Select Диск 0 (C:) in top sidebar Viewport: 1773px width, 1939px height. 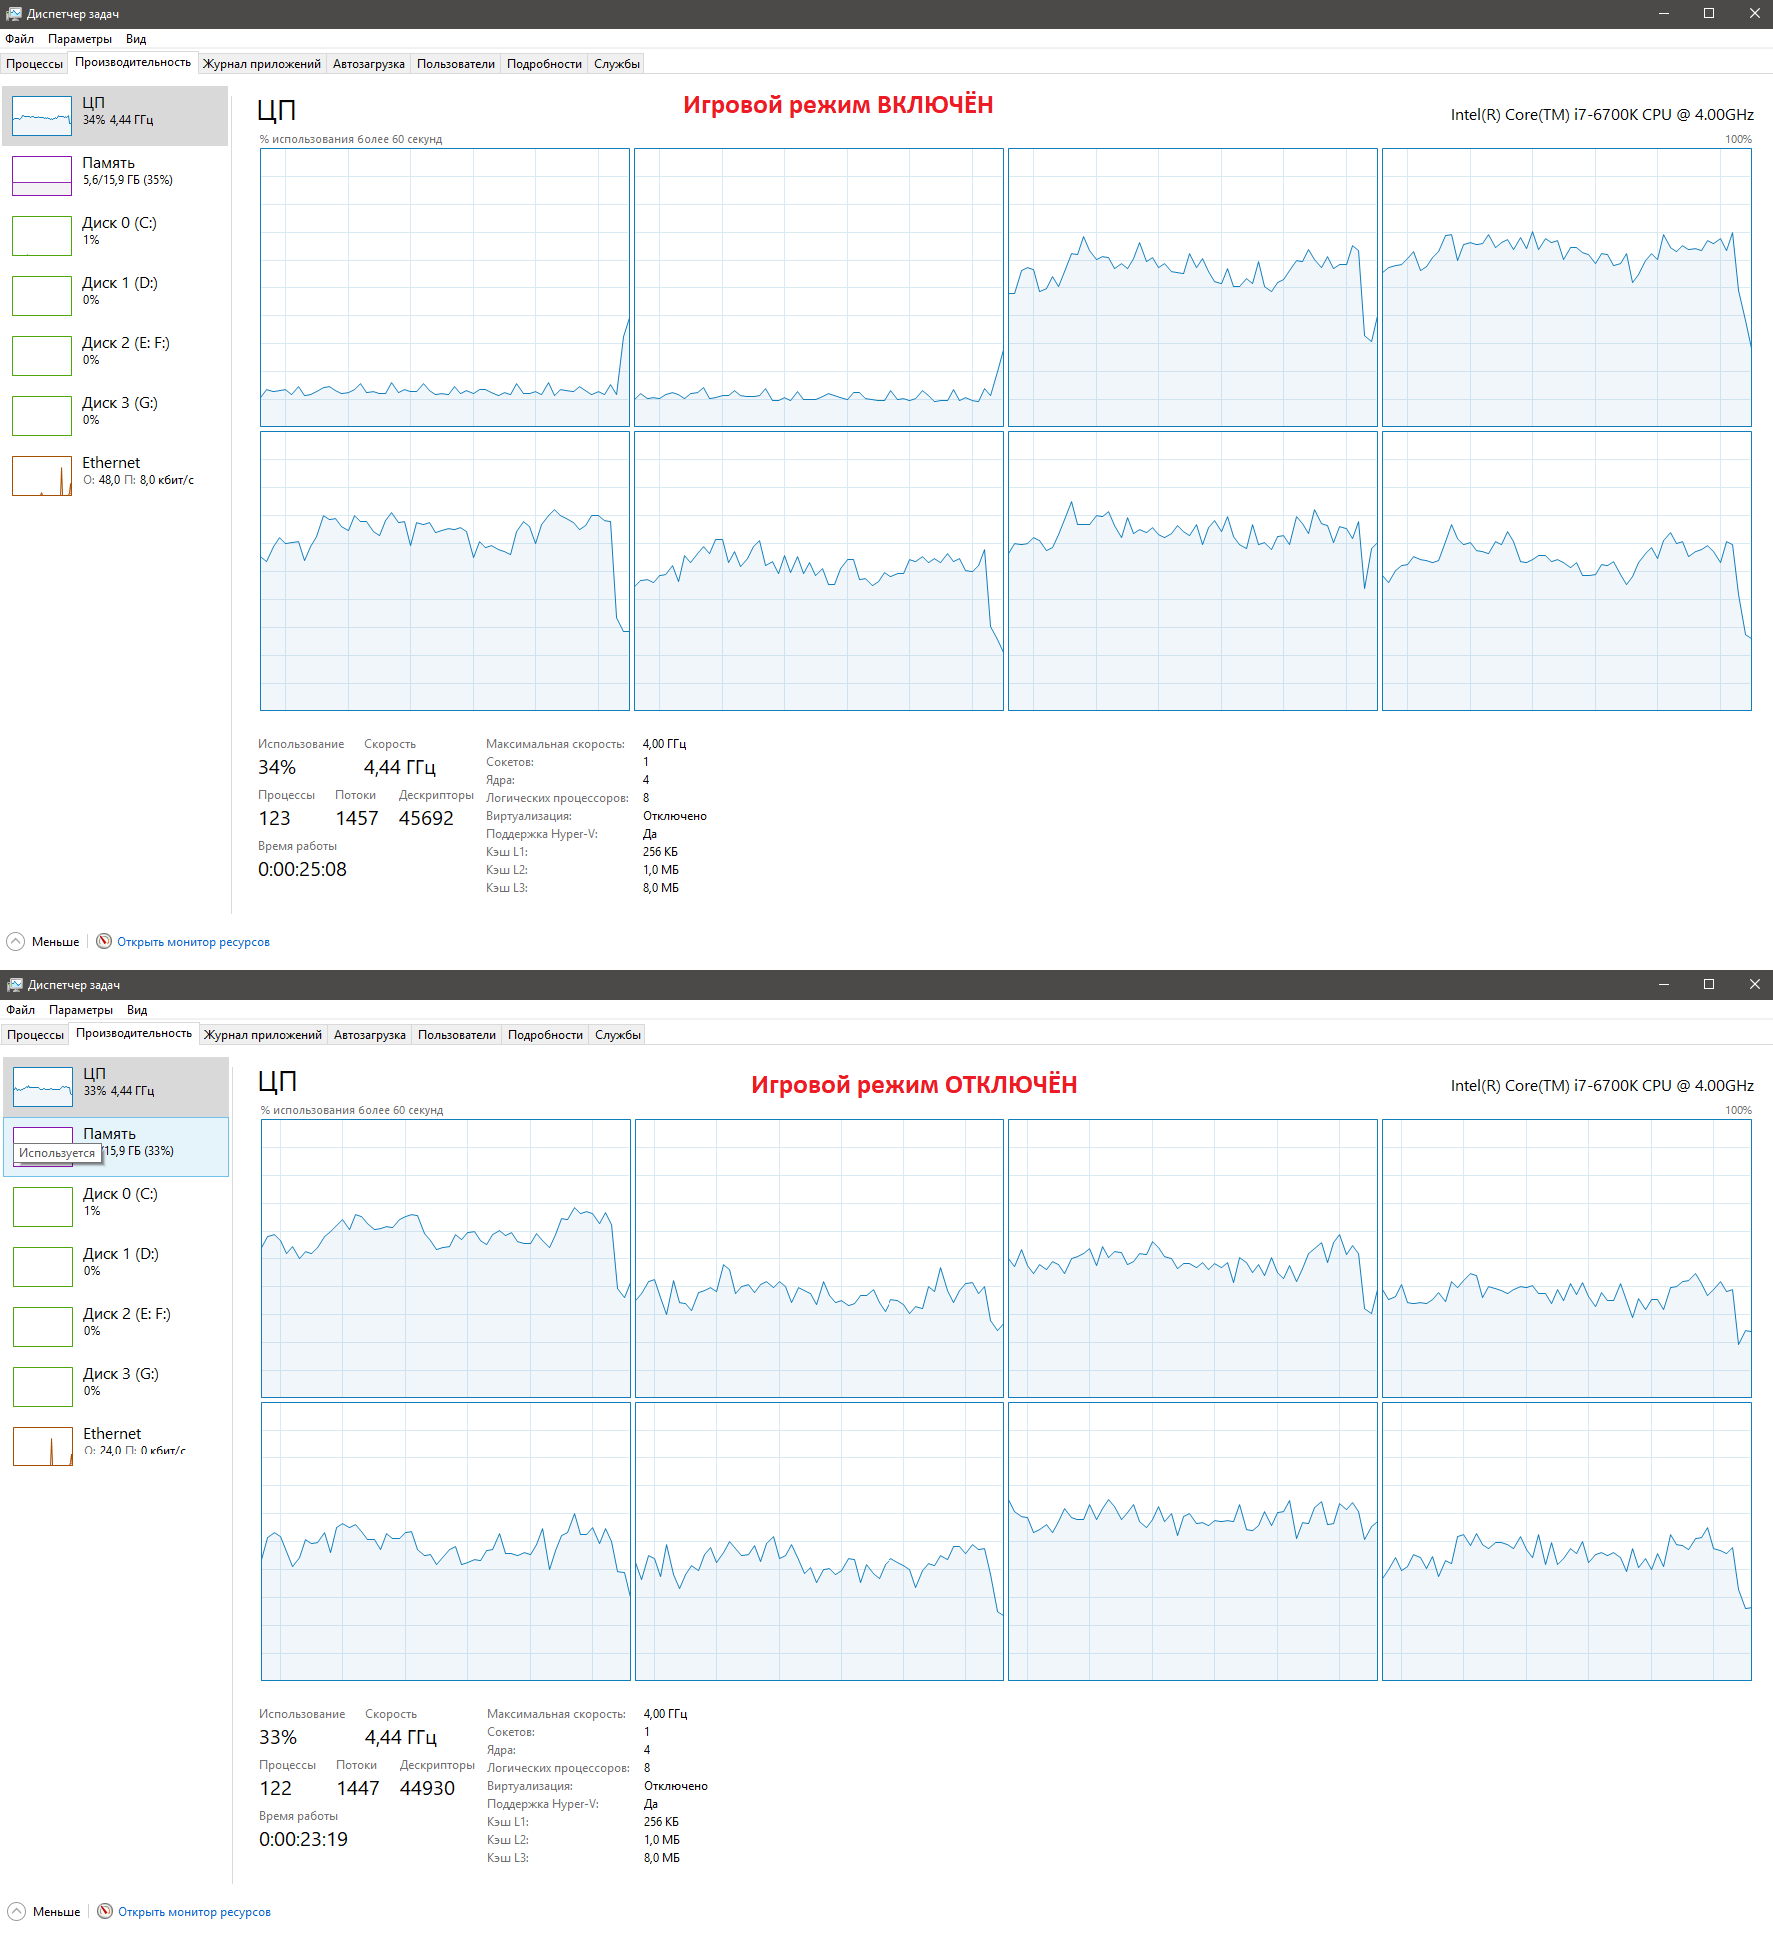click(115, 236)
